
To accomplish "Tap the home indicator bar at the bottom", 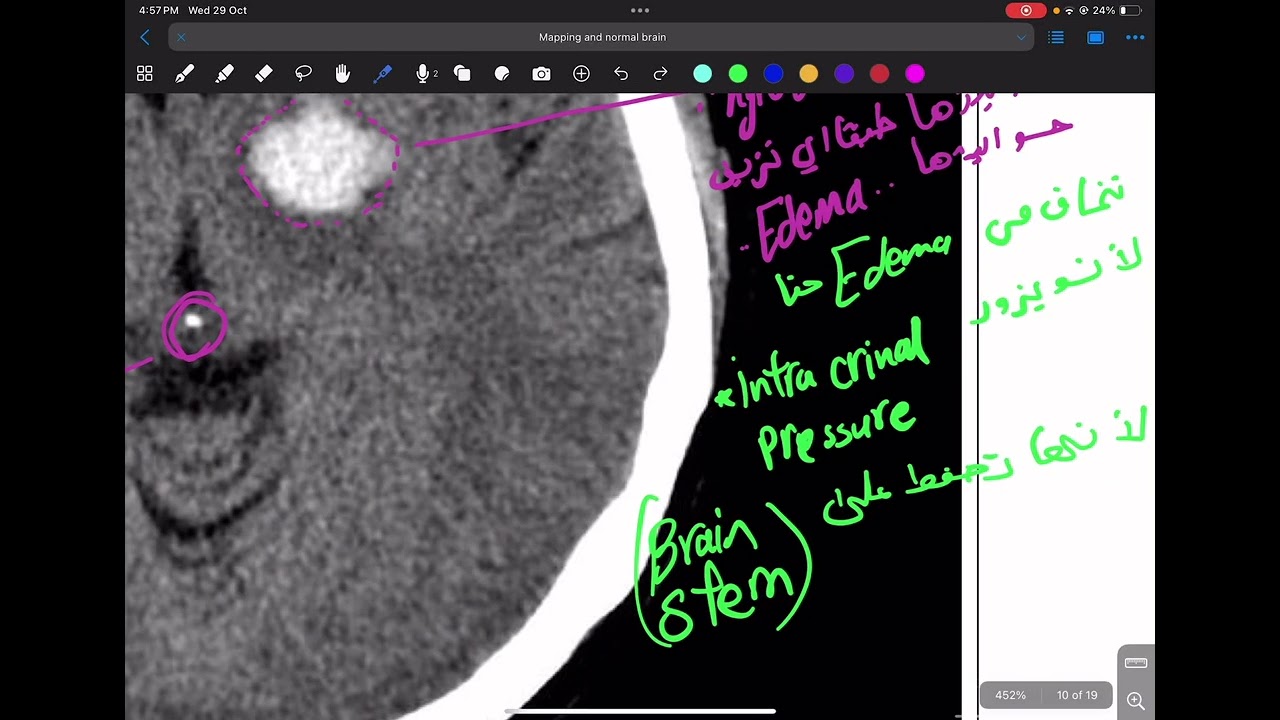I will tap(640, 712).
